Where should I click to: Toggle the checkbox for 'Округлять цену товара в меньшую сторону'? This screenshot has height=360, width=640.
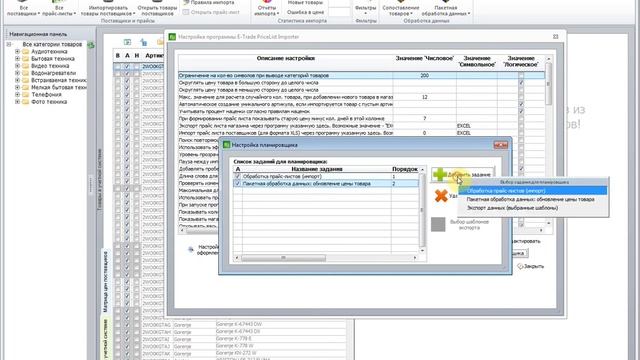click(x=521, y=90)
